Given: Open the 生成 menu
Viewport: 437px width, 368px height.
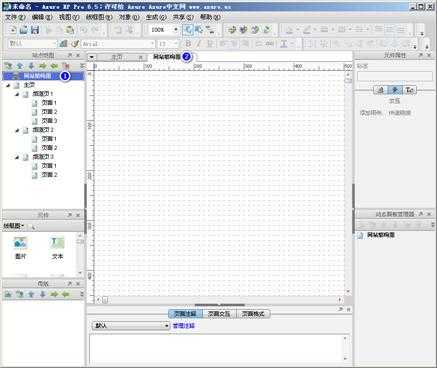Looking at the screenshot, I should coord(156,17).
